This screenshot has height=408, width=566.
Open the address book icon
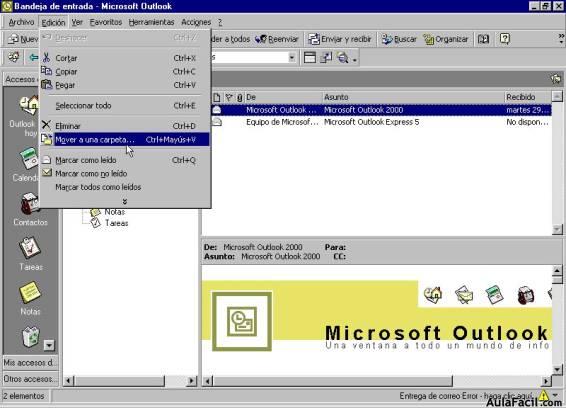click(x=483, y=39)
